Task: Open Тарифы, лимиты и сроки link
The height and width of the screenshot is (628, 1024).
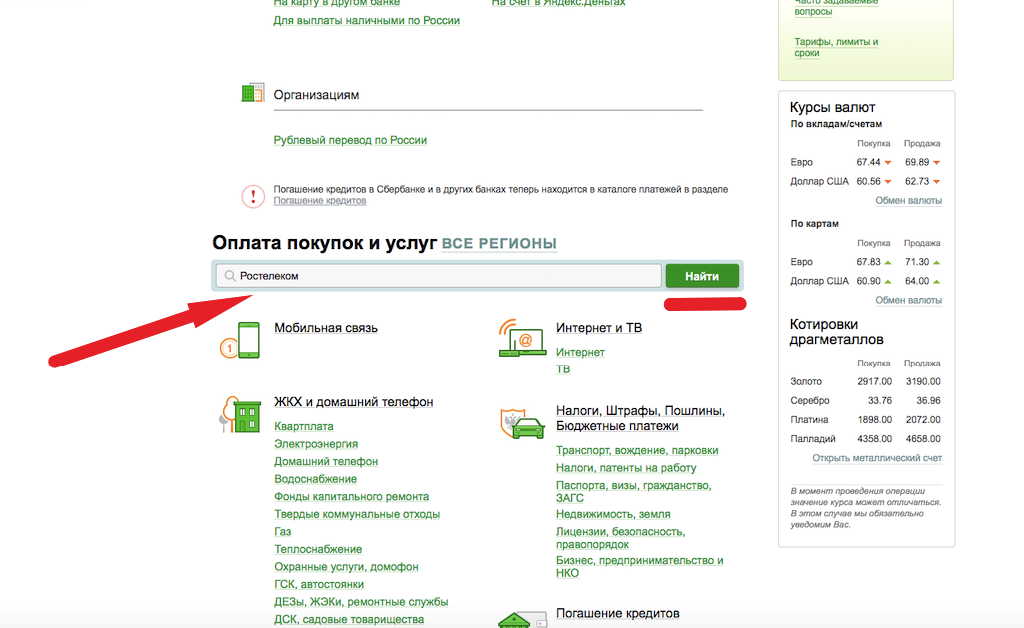Action: 836,47
